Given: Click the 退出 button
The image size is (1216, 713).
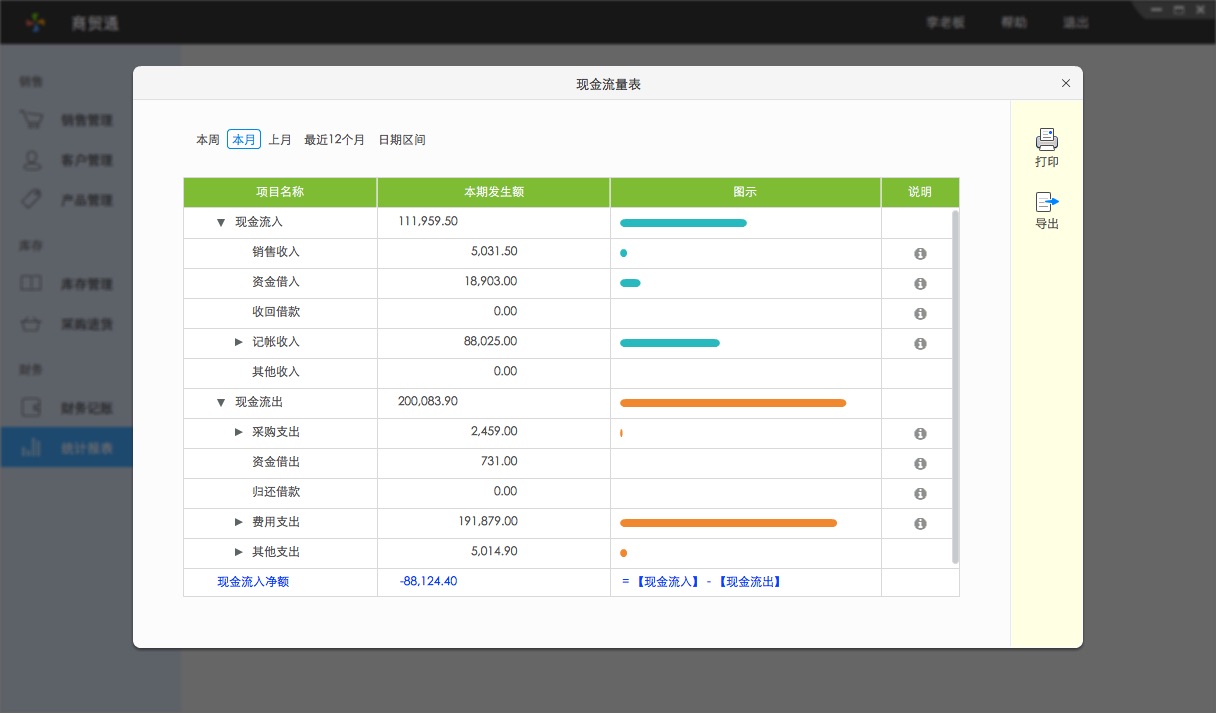Looking at the screenshot, I should click(1075, 21).
